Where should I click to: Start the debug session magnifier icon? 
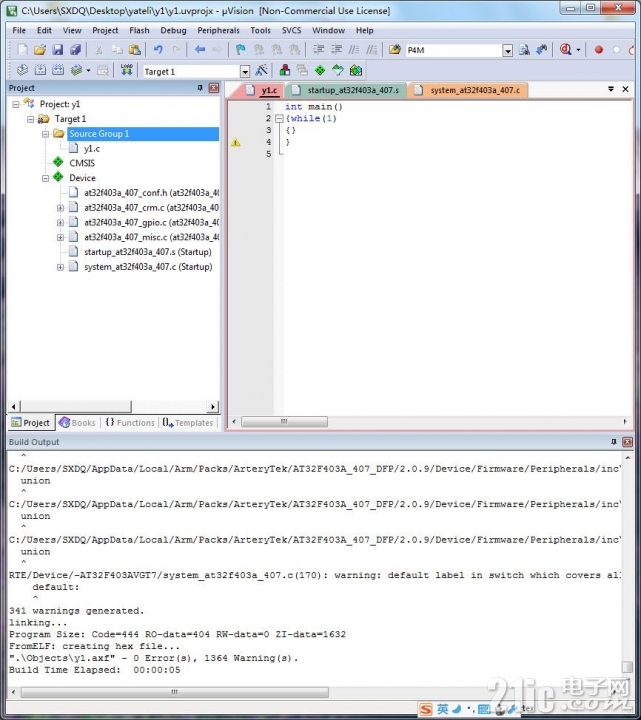point(566,50)
